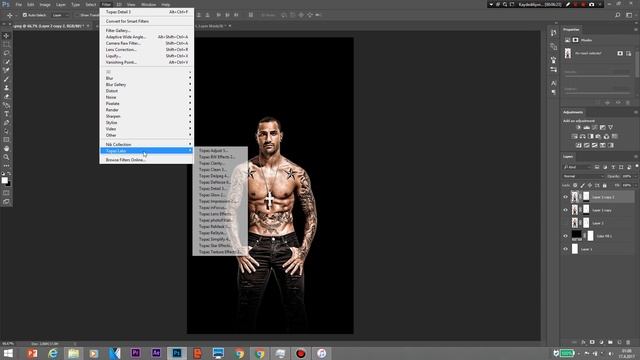Add a Levels adjustment

pos(587,127)
